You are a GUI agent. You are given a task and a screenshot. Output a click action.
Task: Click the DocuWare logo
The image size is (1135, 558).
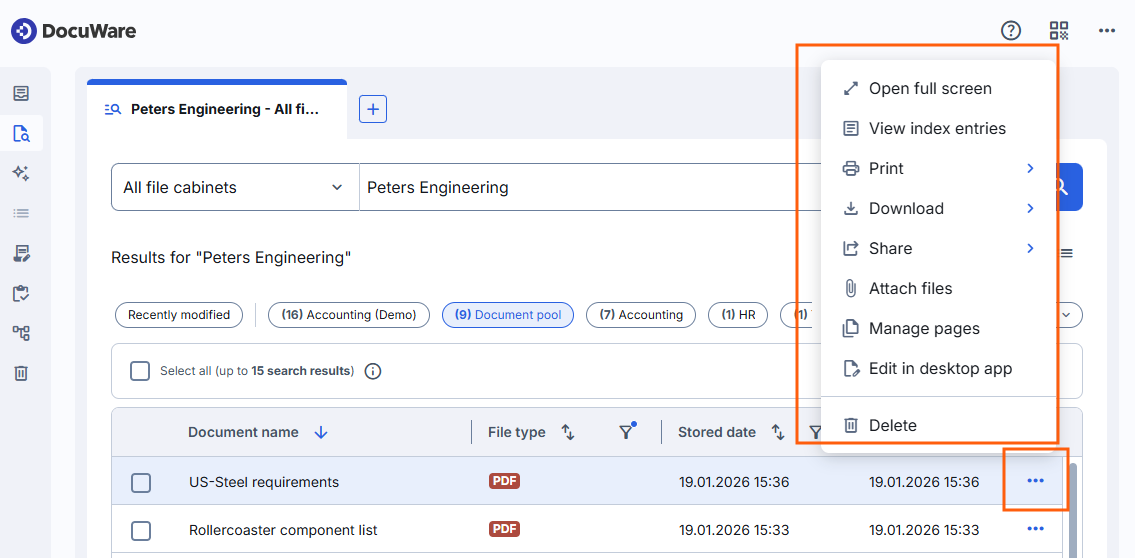pyautogui.click(x=73, y=31)
